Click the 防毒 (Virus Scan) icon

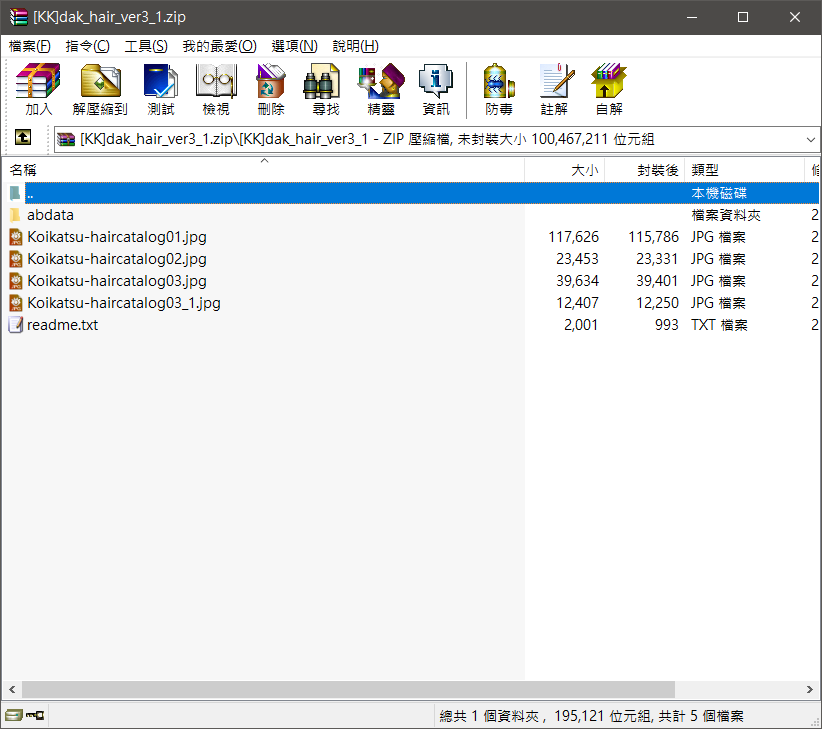[499, 89]
